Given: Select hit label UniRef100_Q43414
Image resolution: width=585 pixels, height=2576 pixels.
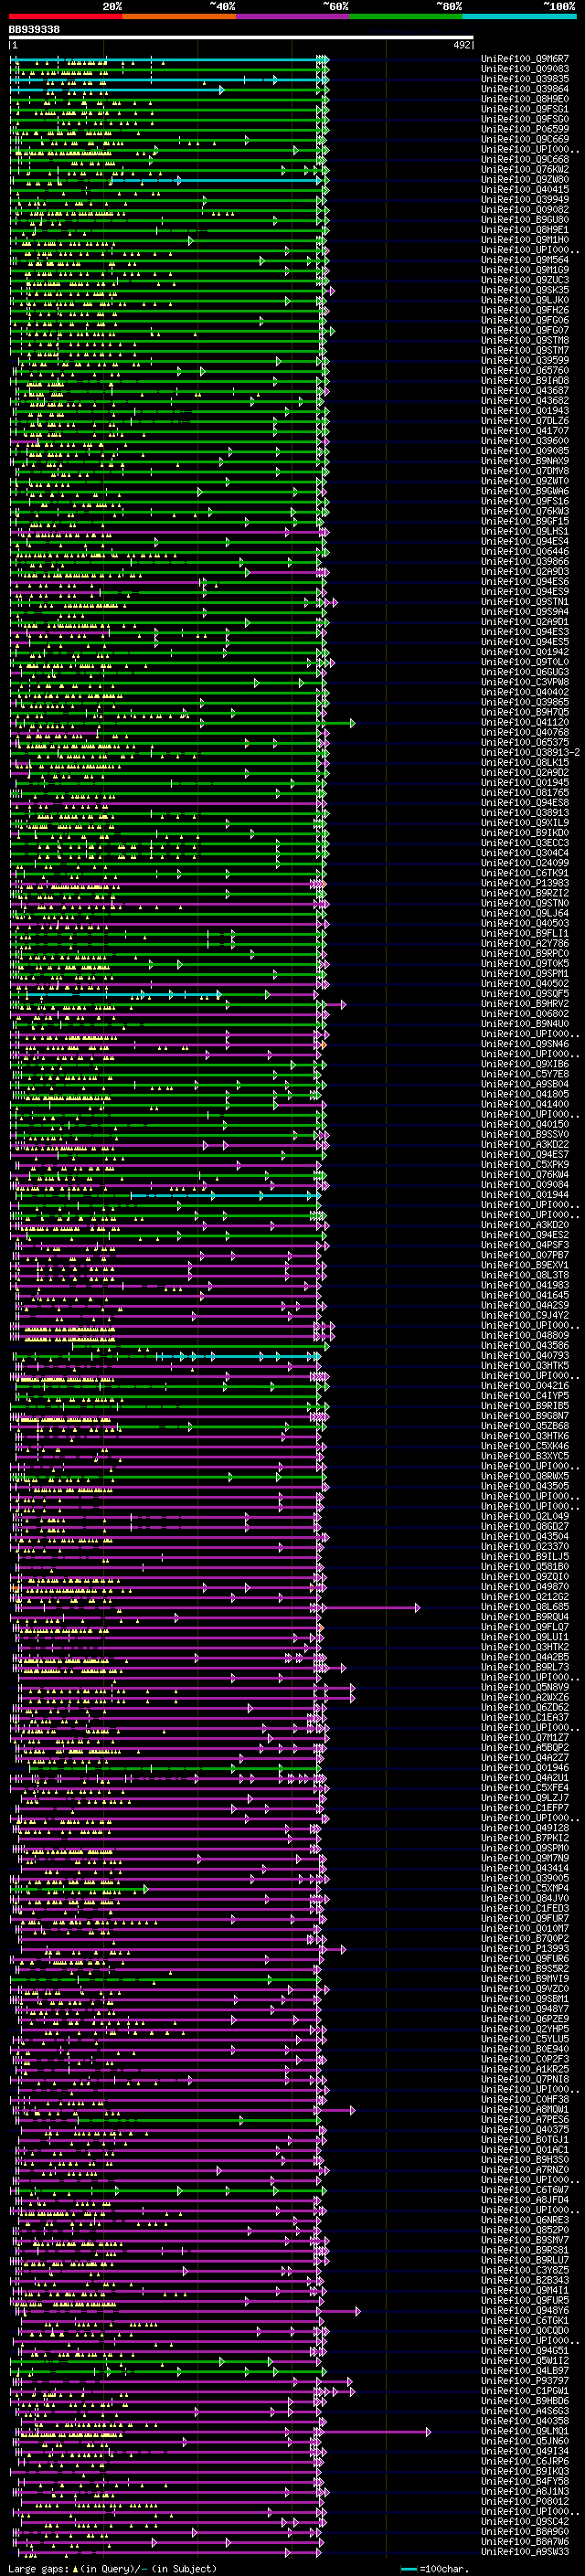Looking at the screenshot, I should pos(524,1868).
